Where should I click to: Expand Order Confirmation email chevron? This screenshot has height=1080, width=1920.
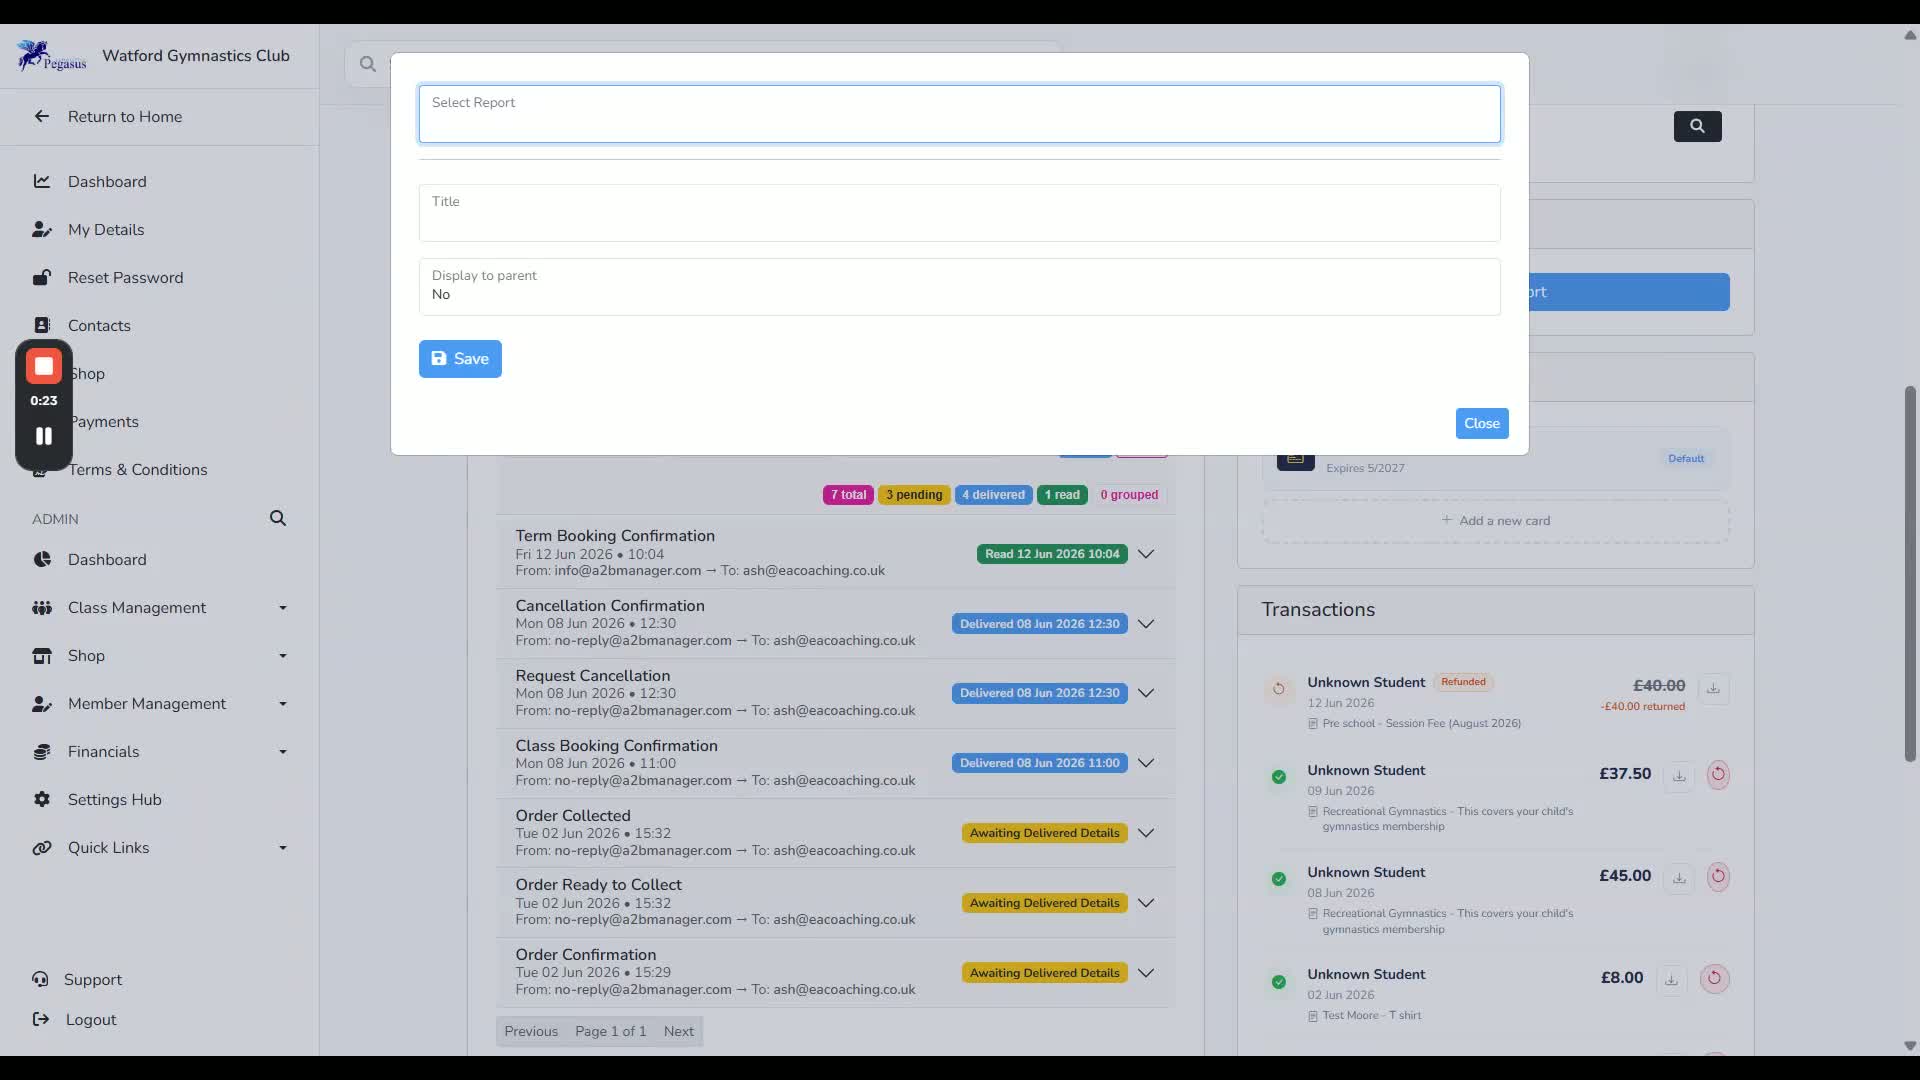point(1146,973)
